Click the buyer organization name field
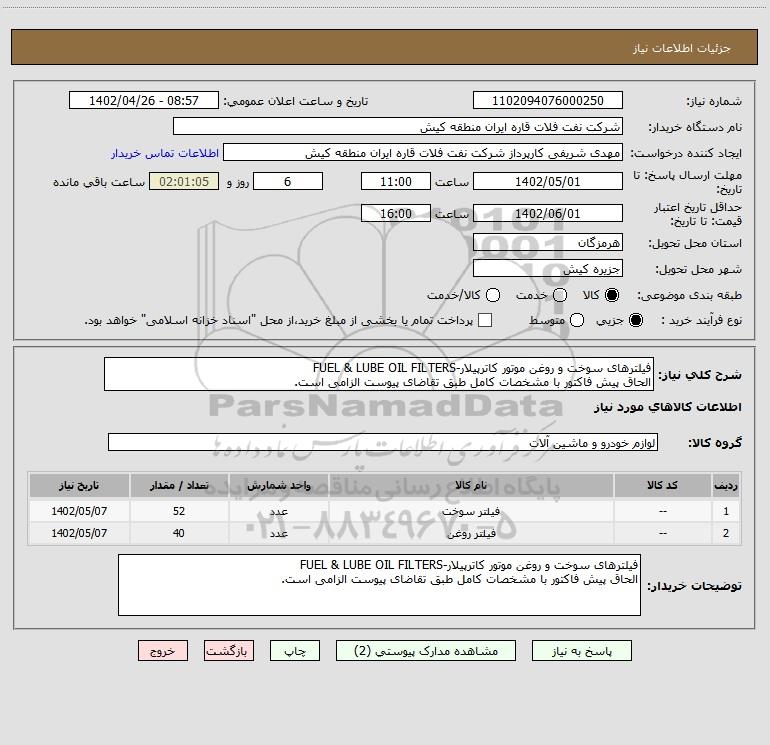 (398, 126)
